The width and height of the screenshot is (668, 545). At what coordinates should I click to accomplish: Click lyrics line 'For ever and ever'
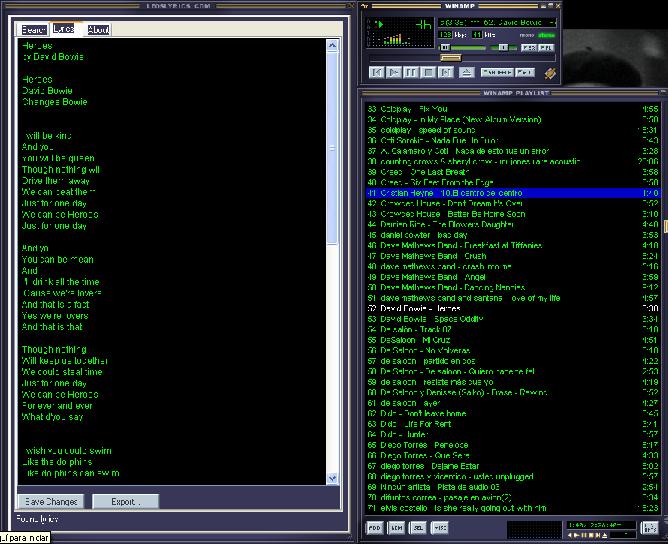tap(57, 406)
